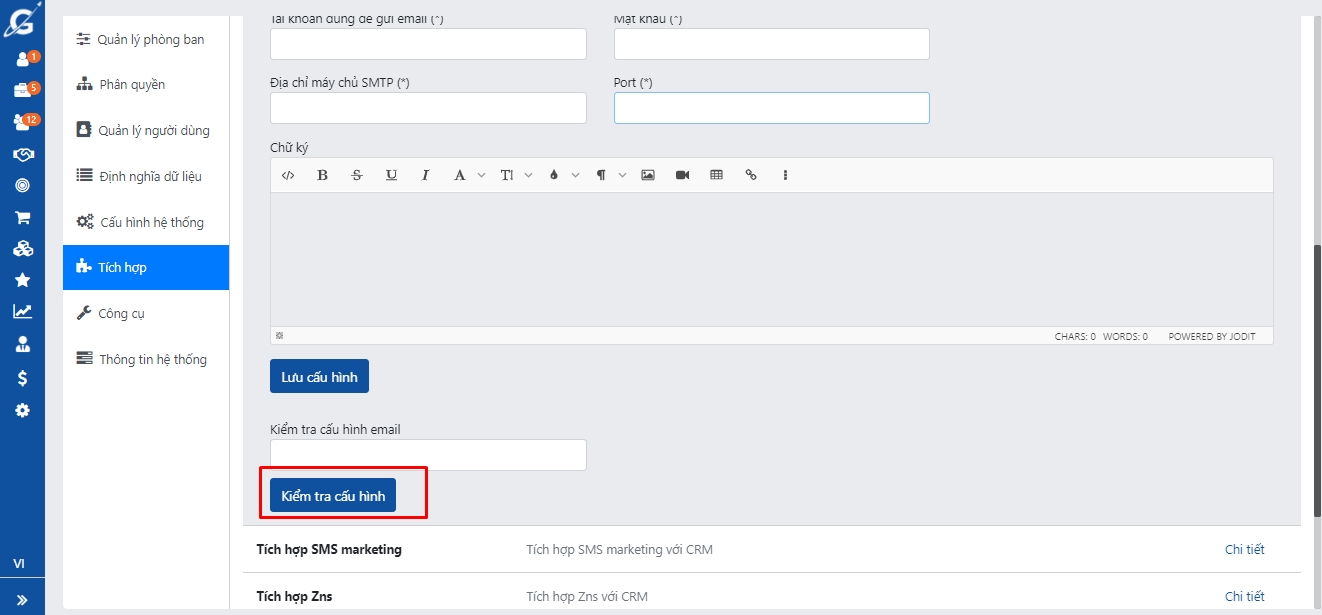1322x615 pixels.
Task: Click the Lưu cấu hình button
Action: (319, 377)
